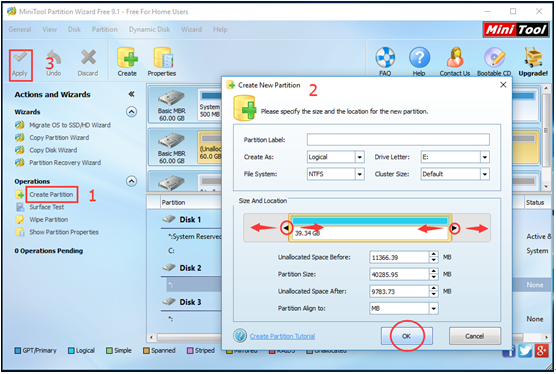Image resolution: width=556 pixels, height=374 pixels.
Task: Open the File System dropdown
Action: 360,174
